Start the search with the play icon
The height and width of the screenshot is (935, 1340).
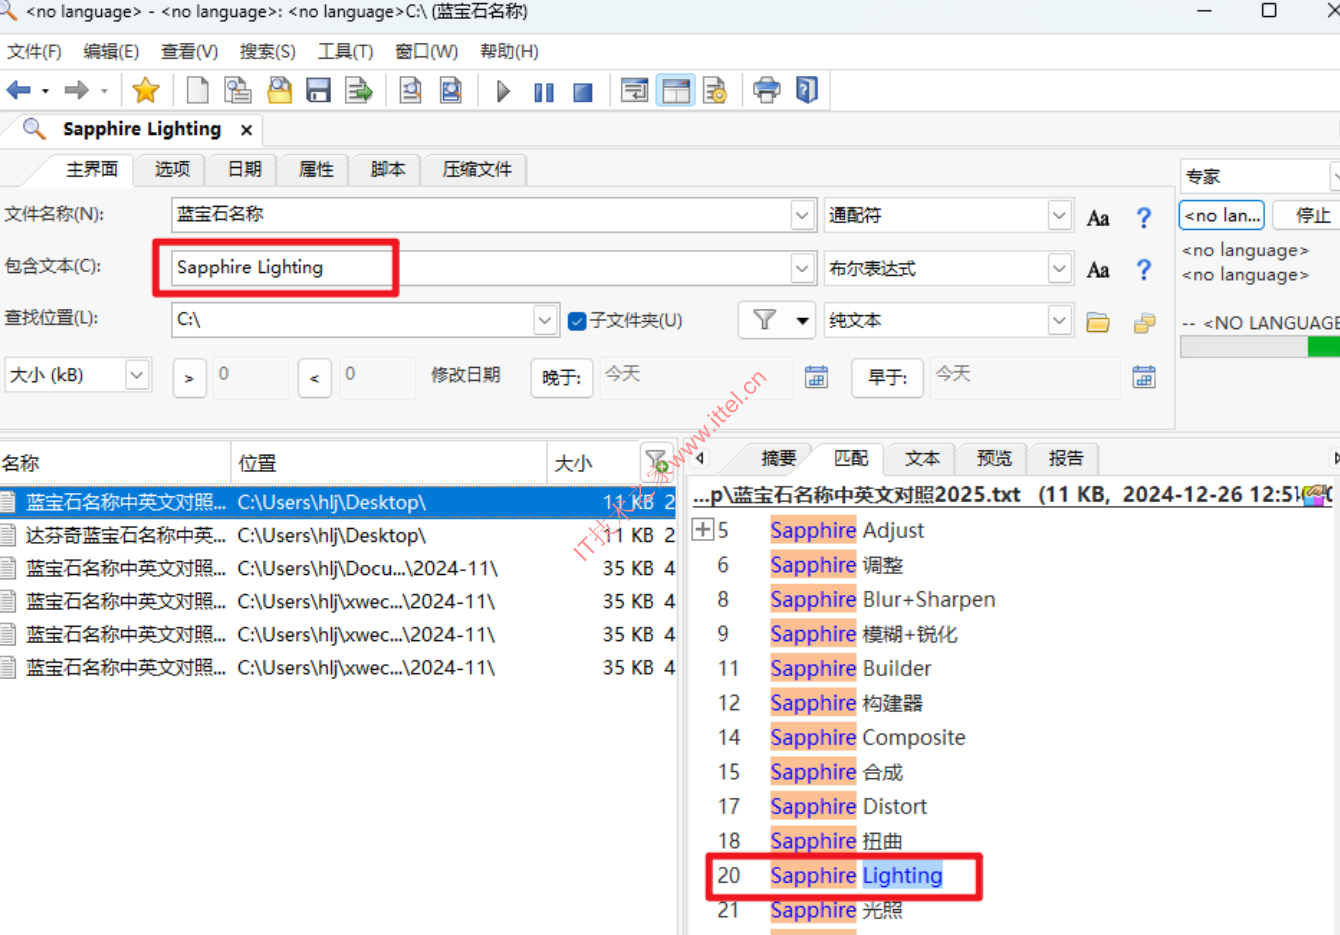(x=503, y=92)
